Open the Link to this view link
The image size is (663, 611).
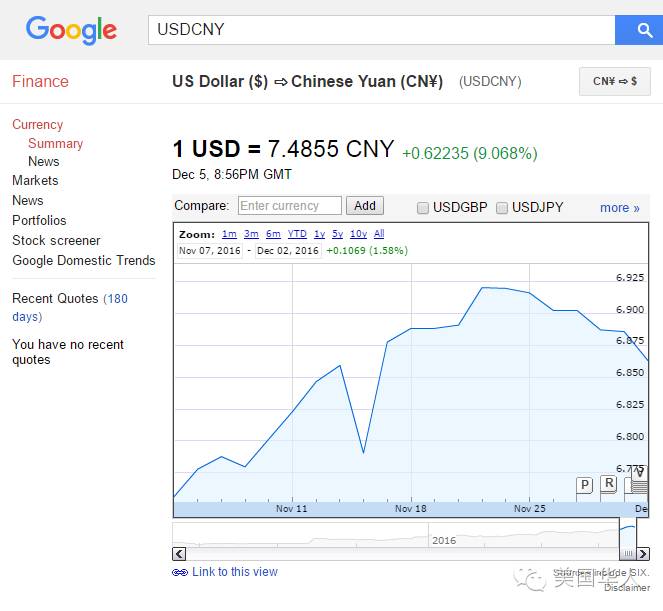235,572
